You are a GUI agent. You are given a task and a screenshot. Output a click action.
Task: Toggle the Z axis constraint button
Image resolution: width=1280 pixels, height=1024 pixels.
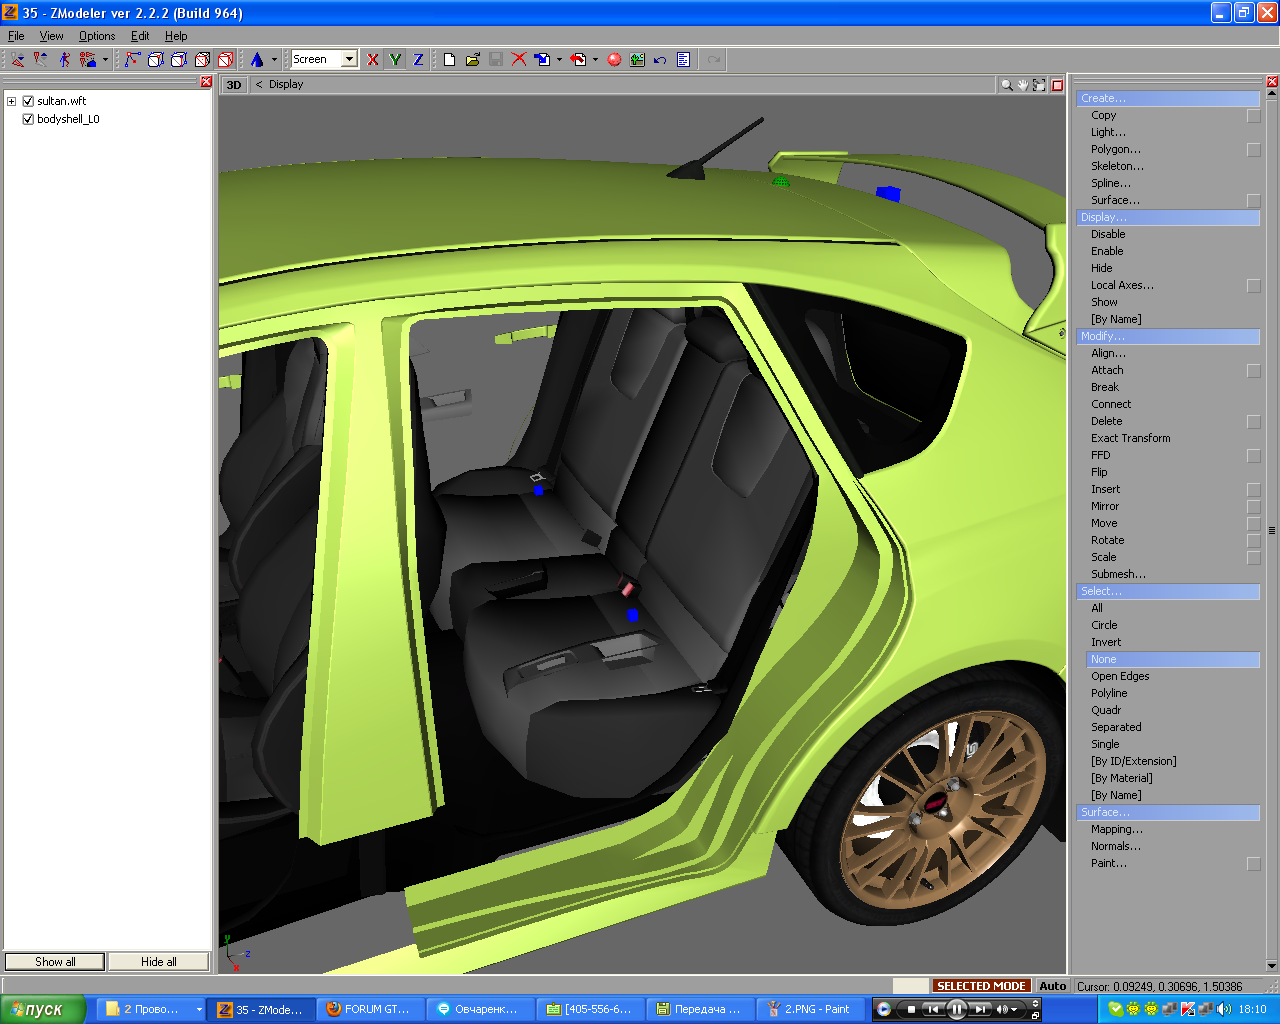pyautogui.click(x=418, y=60)
